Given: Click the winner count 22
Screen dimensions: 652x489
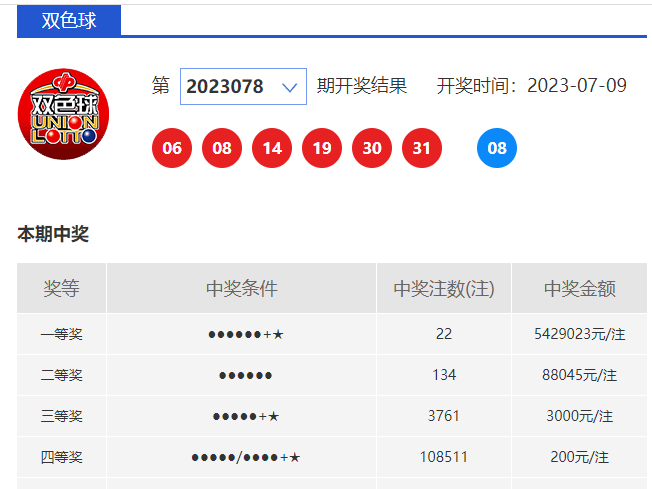Looking at the screenshot, I should [x=444, y=334].
